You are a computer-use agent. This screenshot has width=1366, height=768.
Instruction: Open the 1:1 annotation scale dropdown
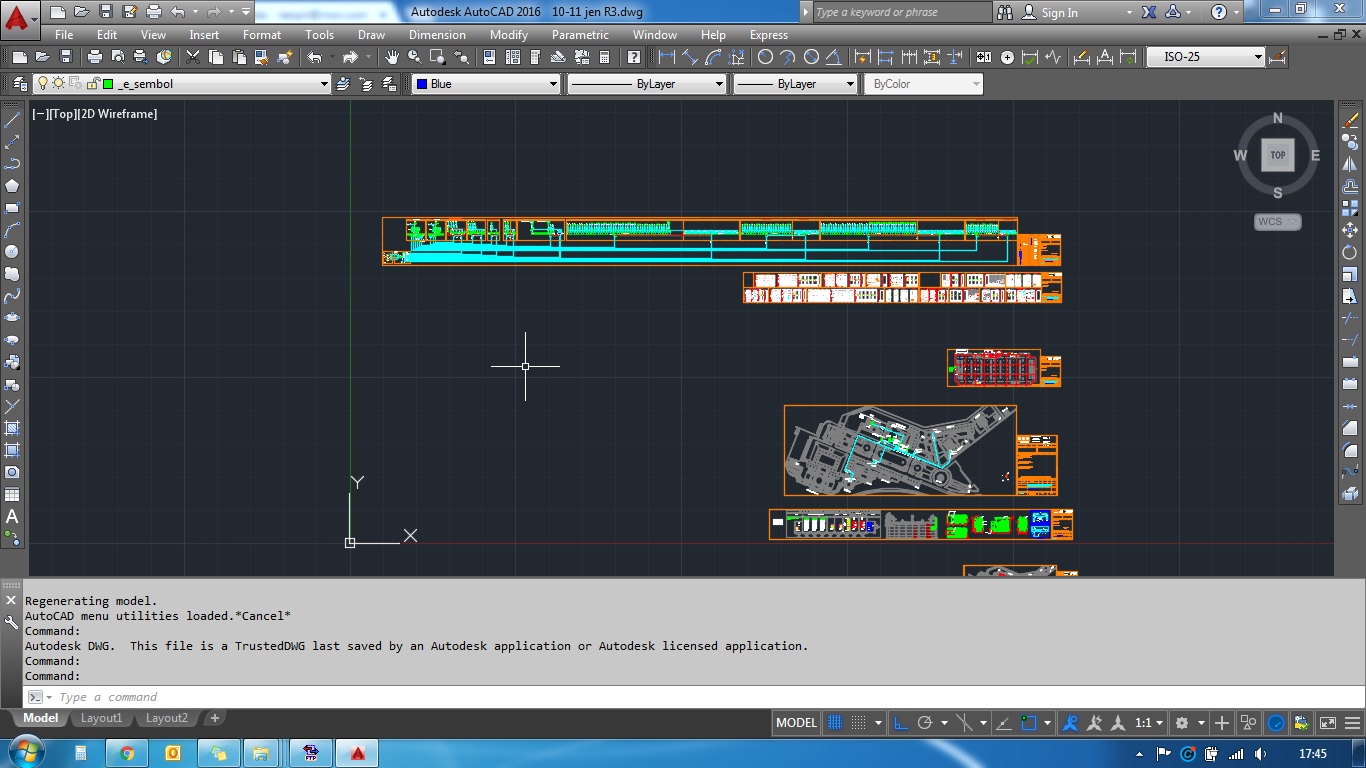(1150, 723)
